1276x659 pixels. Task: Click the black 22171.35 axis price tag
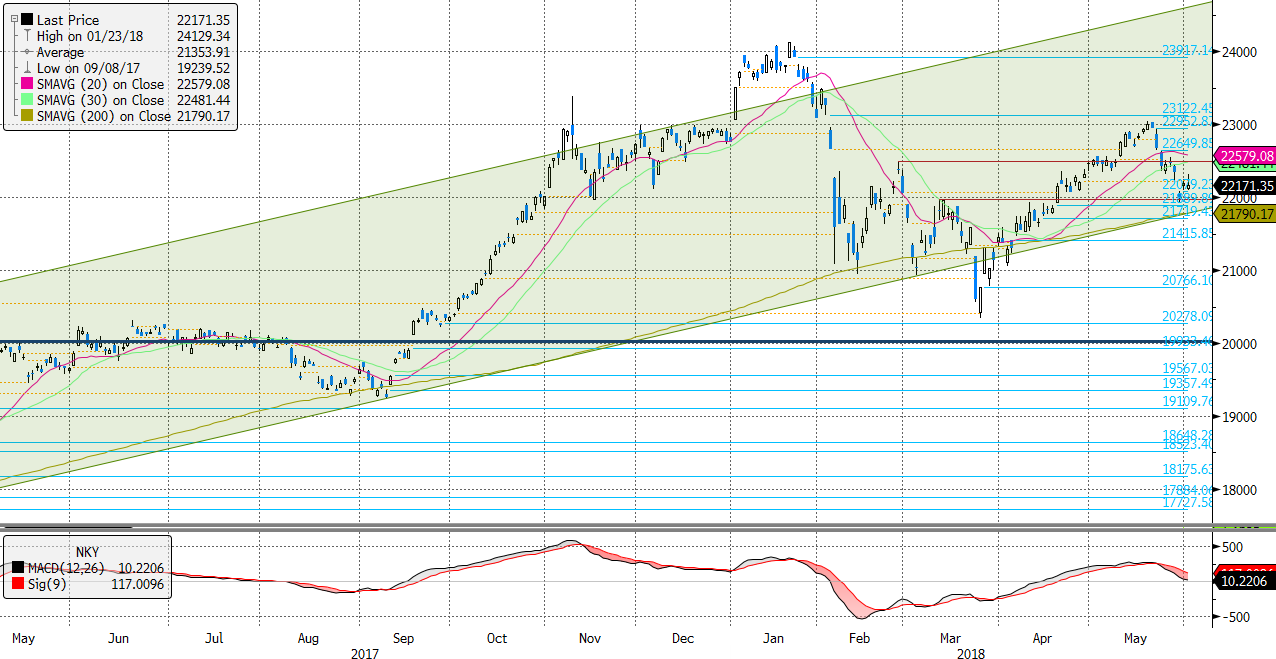[1245, 185]
